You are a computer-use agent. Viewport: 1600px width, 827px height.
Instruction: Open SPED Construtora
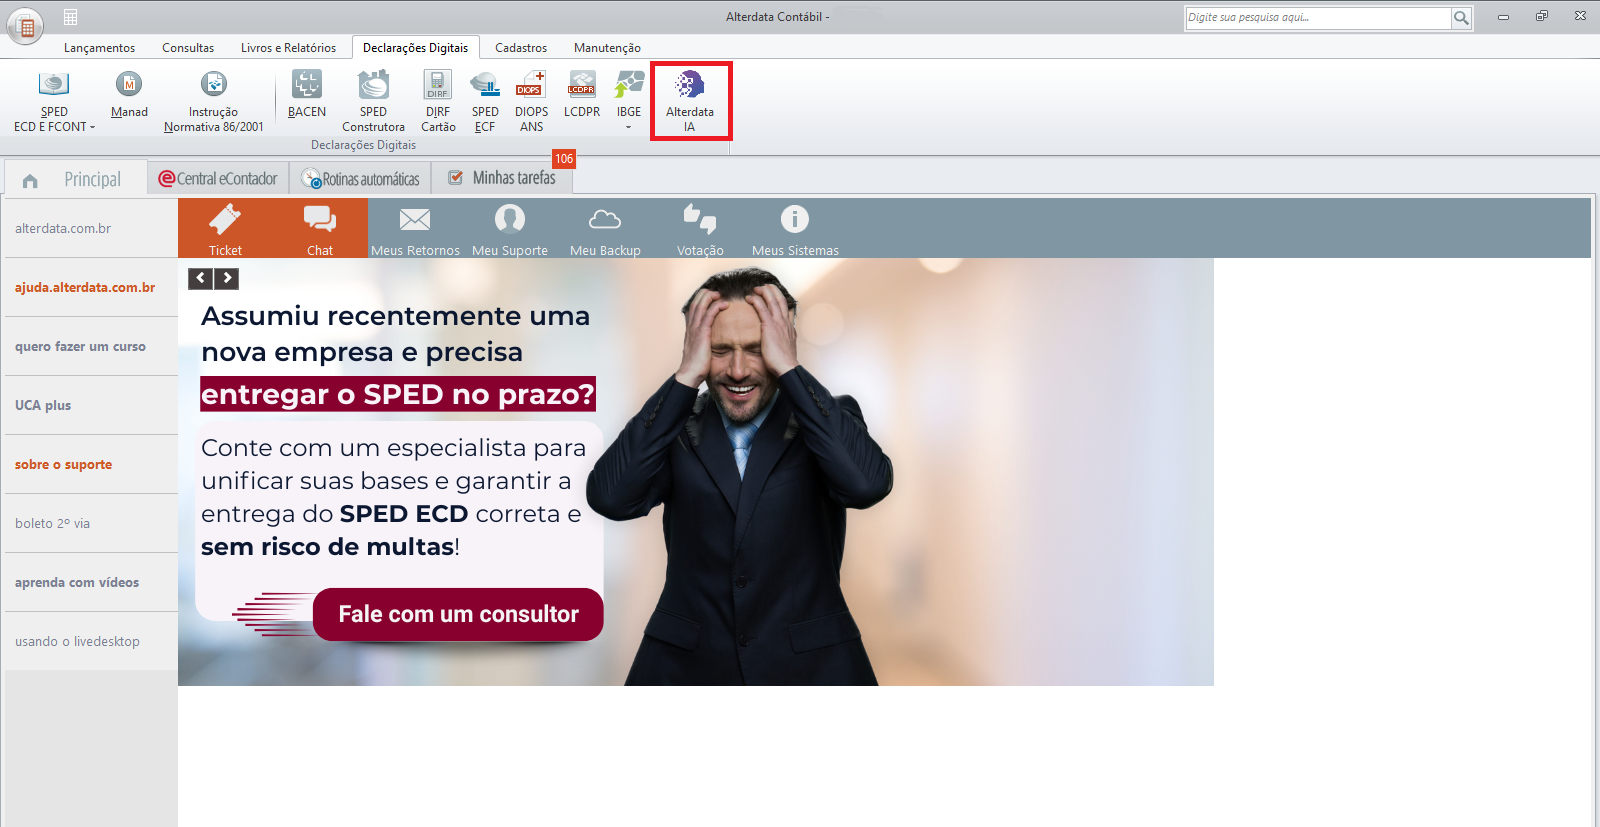(x=373, y=100)
